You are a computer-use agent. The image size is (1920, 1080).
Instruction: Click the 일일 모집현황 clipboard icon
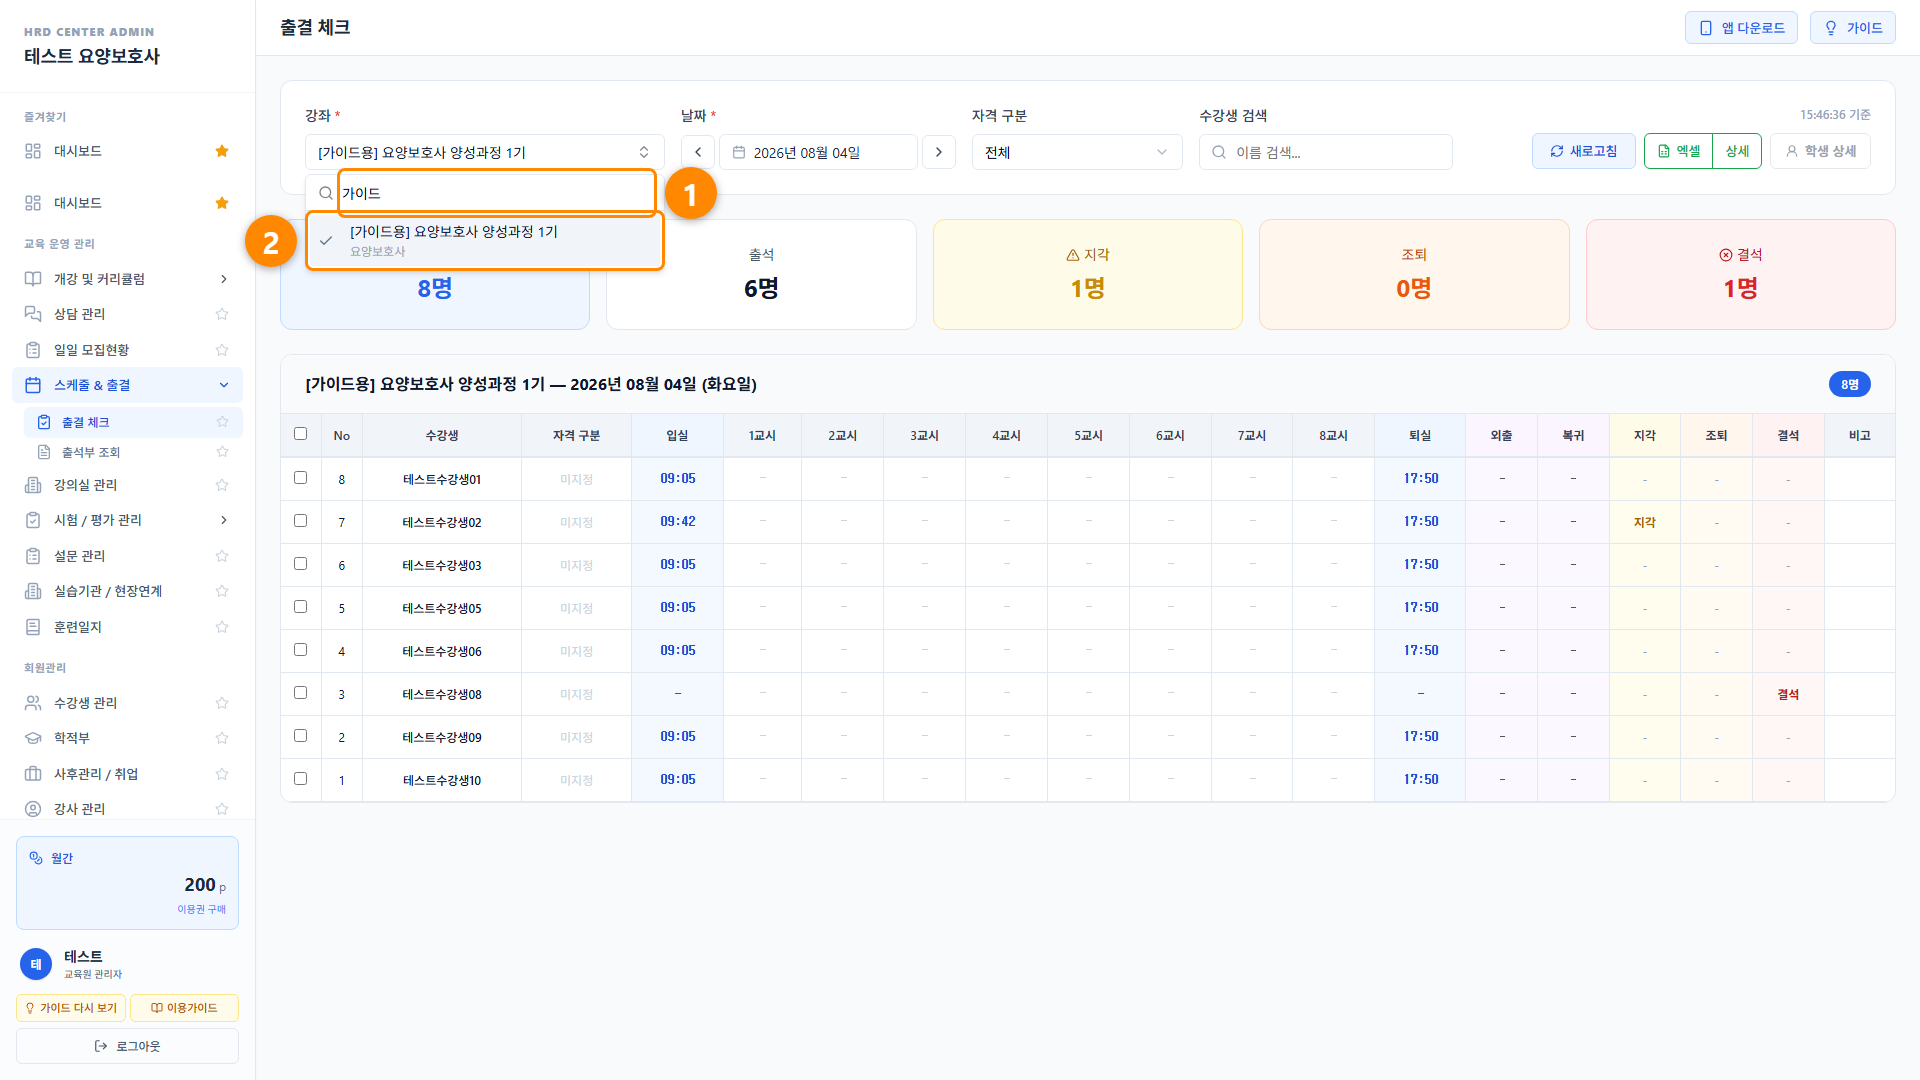coord(33,350)
